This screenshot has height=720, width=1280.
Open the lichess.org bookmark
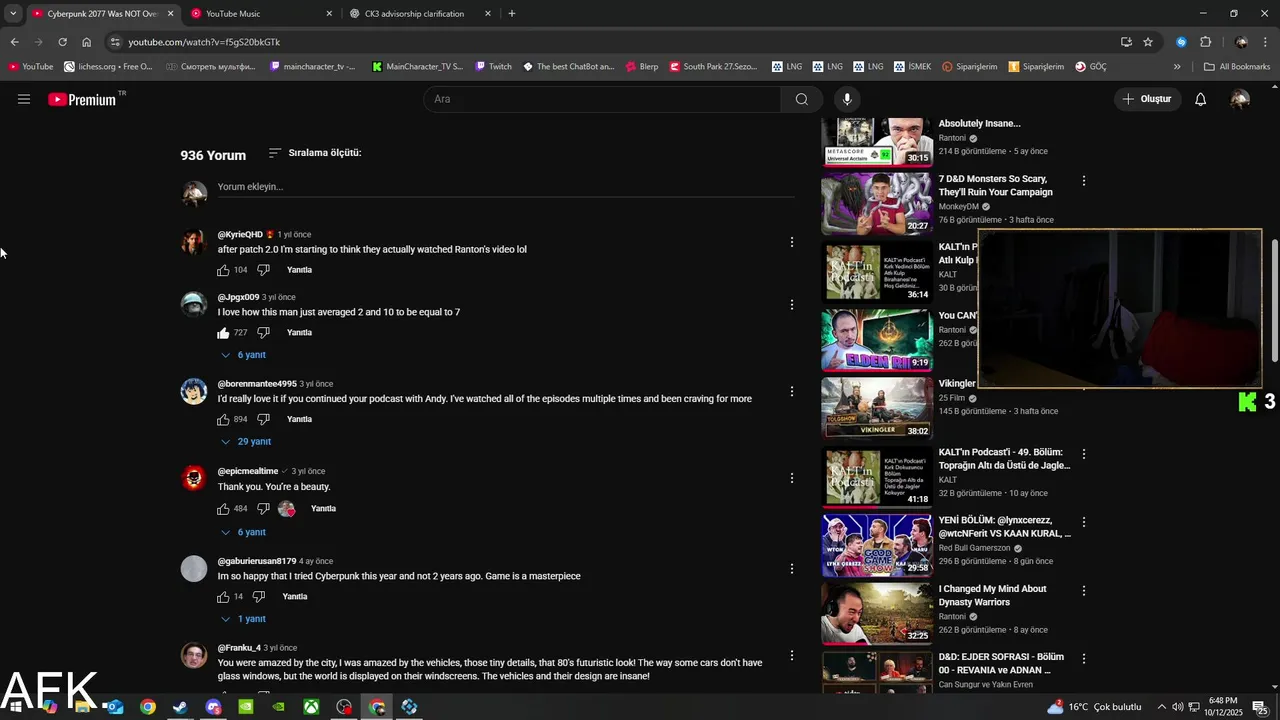[x=108, y=67]
